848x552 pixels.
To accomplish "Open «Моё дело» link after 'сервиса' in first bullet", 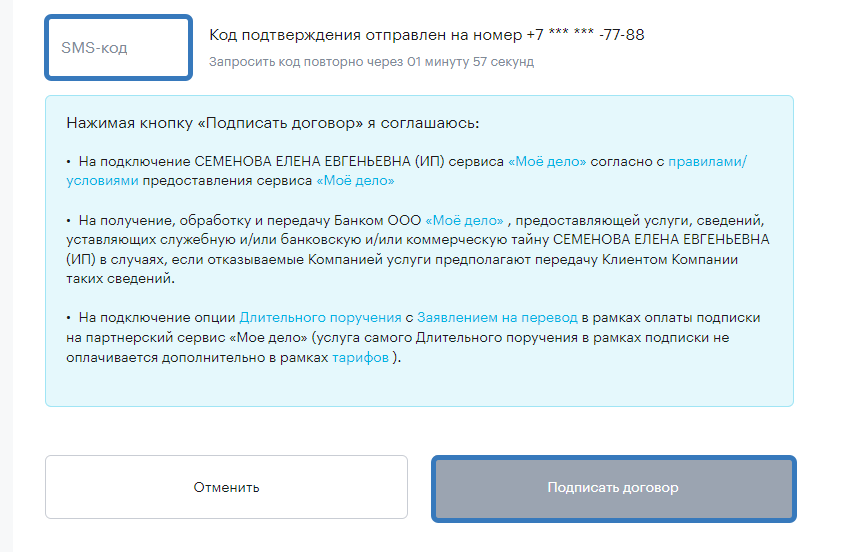I will [547, 162].
